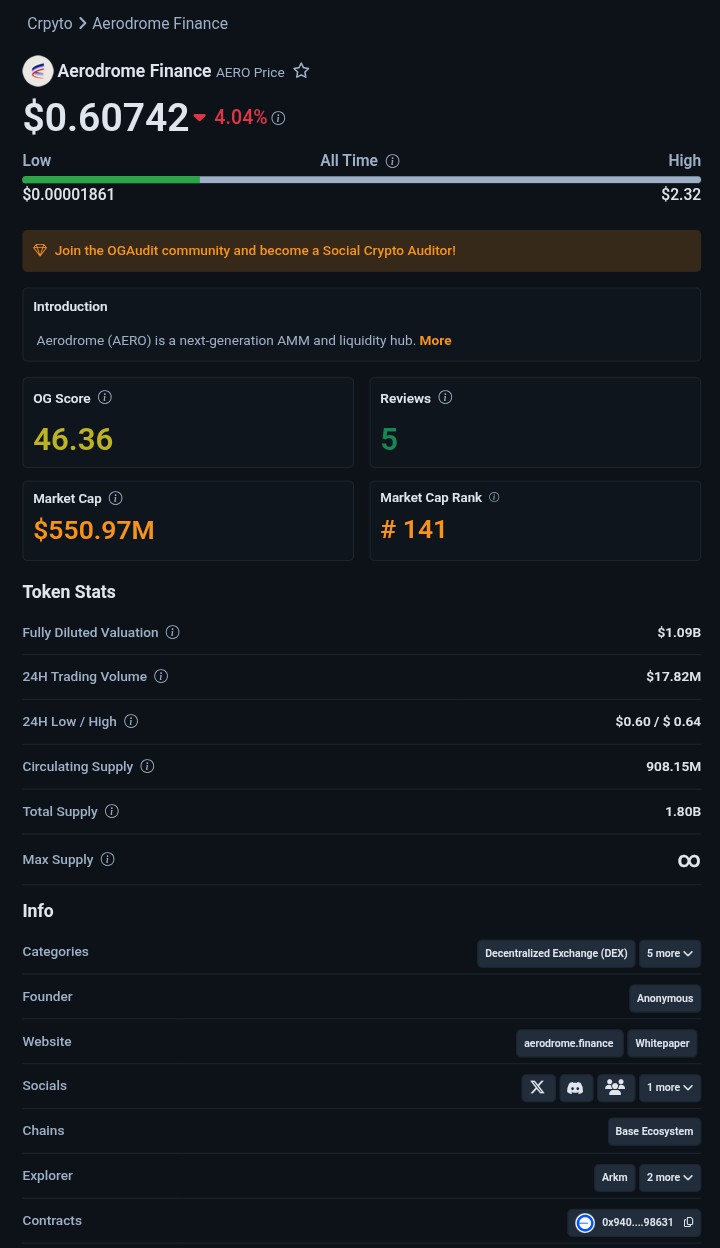The height and width of the screenshot is (1248, 720).
Task: Go to Crpyto breadcrumb link
Action: (x=49, y=23)
